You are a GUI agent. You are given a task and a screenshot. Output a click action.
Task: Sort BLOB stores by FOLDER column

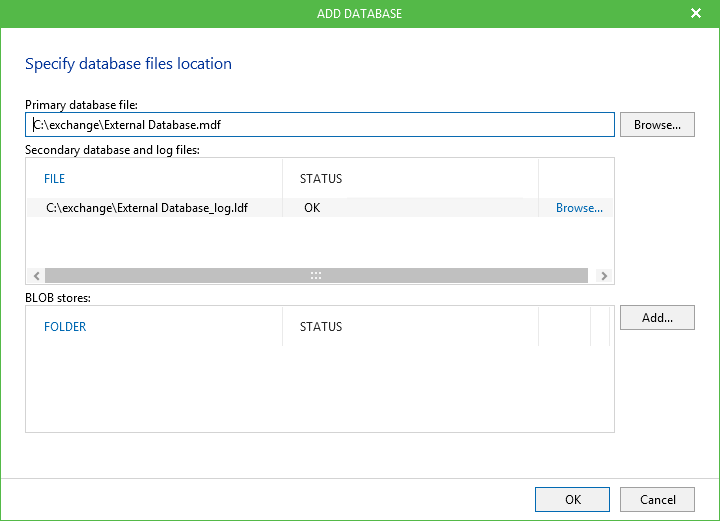click(x=65, y=327)
